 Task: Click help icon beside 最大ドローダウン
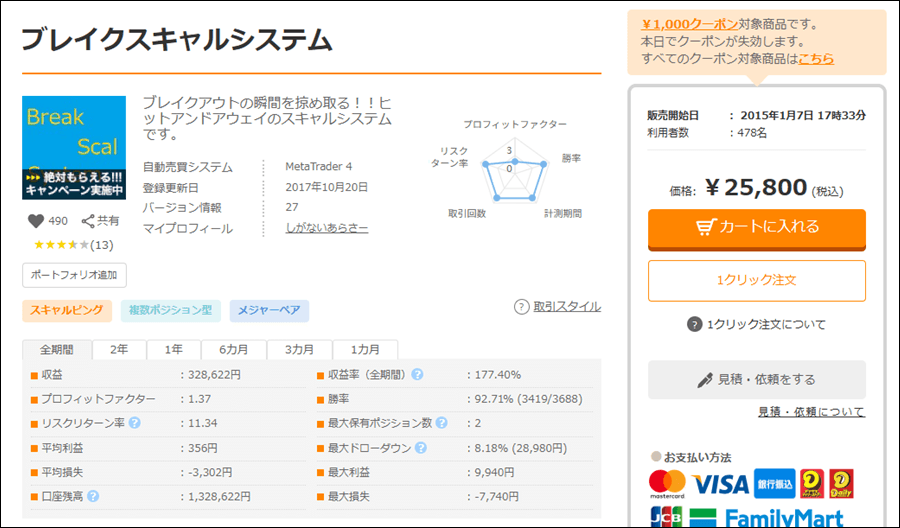[x=421, y=448]
